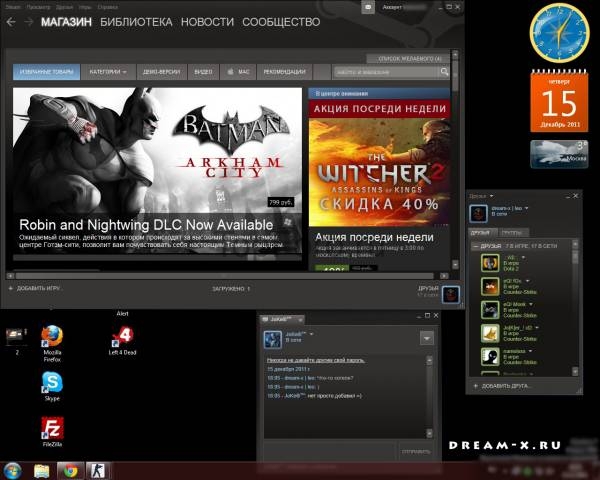Open the dropdown arrow for the first Counter-Strike friend
Screen dimensions: 600x480
(528, 281)
